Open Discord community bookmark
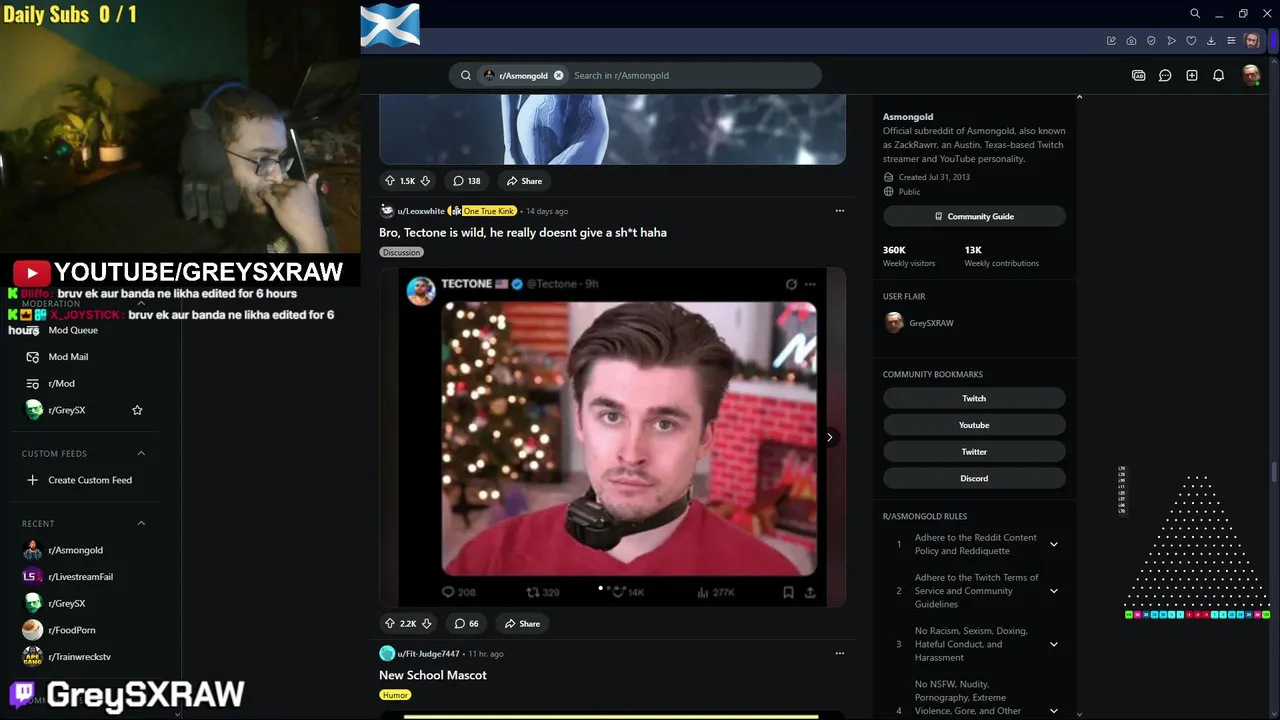Image resolution: width=1280 pixels, height=720 pixels. point(974,478)
